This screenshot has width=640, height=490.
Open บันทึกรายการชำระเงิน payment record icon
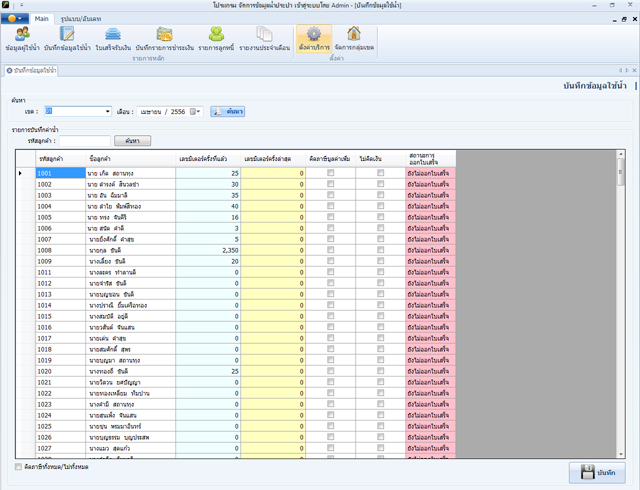(x=164, y=39)
